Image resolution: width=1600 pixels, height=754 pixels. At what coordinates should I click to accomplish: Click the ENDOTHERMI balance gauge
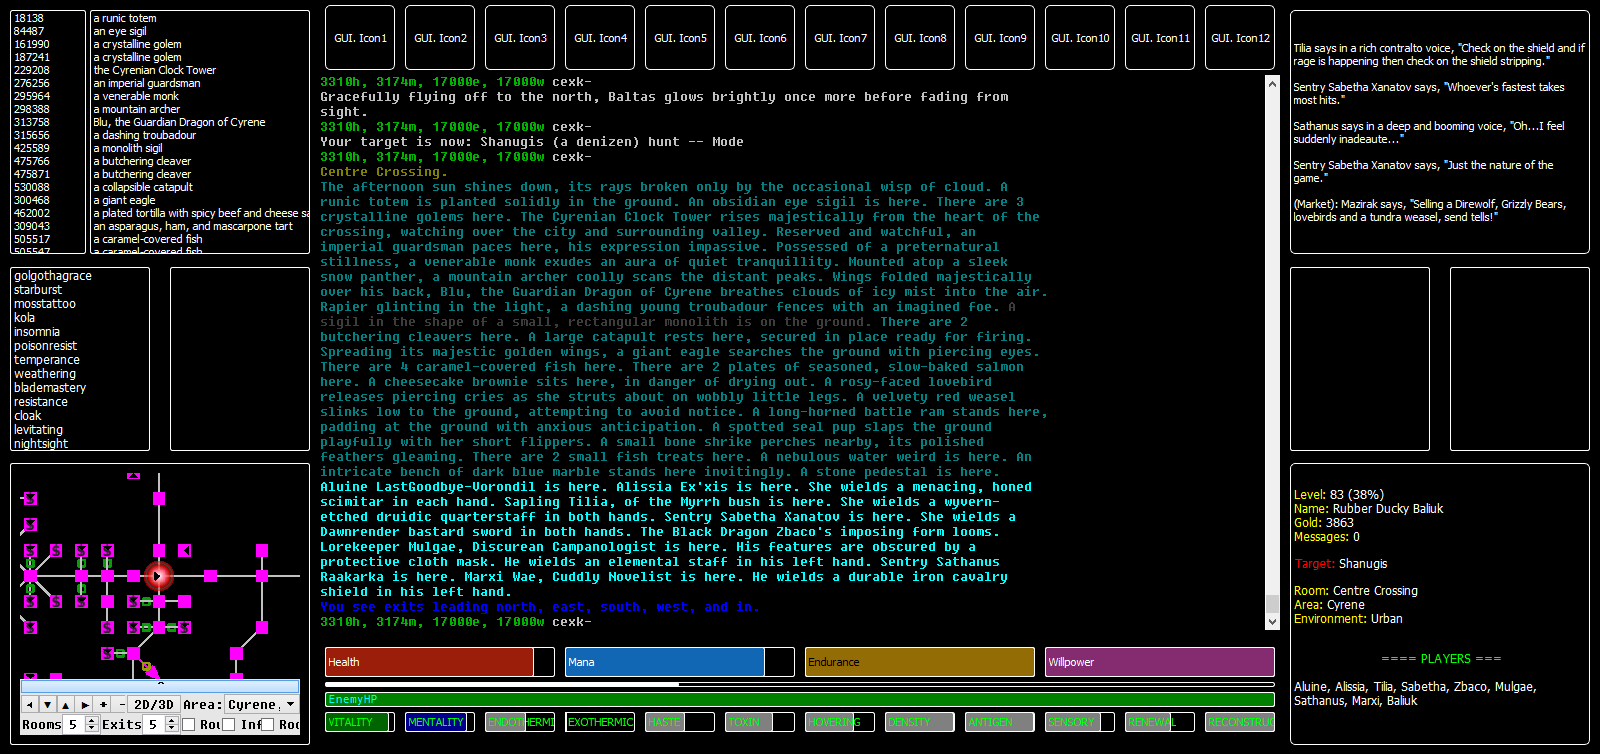pos(520,722)
